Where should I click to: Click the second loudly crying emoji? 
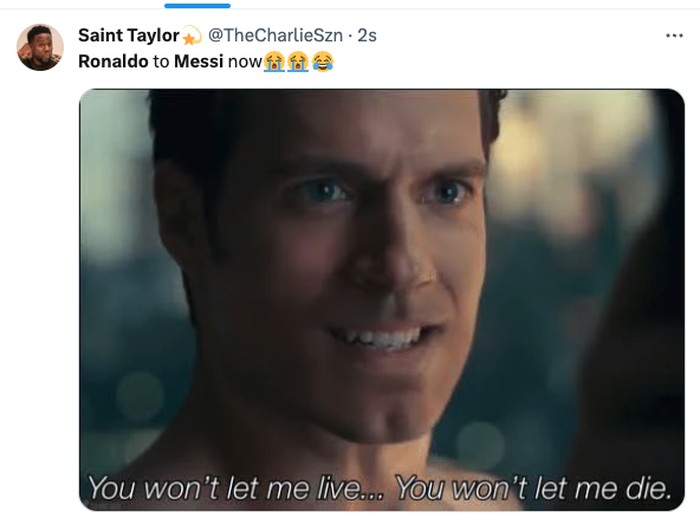298,61
